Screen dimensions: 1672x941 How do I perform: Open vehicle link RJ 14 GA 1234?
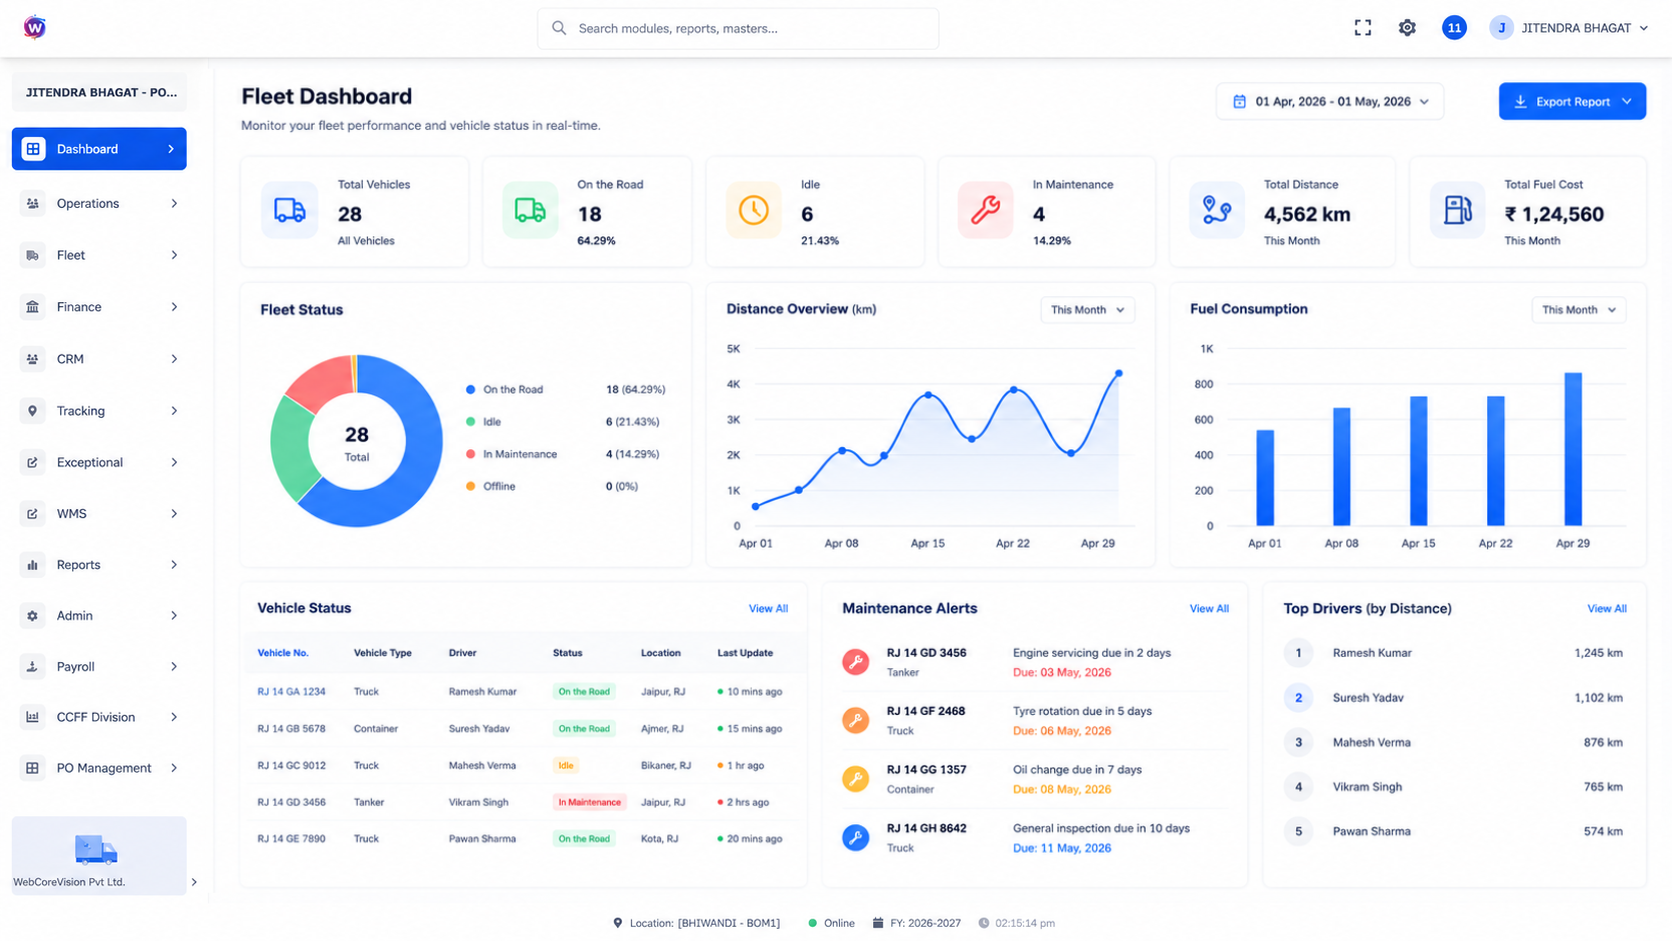291,692
